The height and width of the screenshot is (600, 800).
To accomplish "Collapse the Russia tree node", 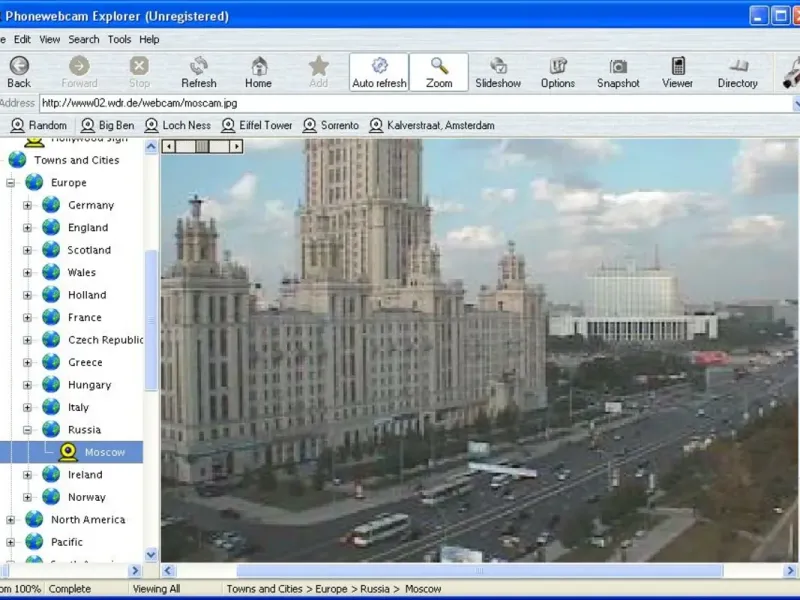I will coord(28,430).
